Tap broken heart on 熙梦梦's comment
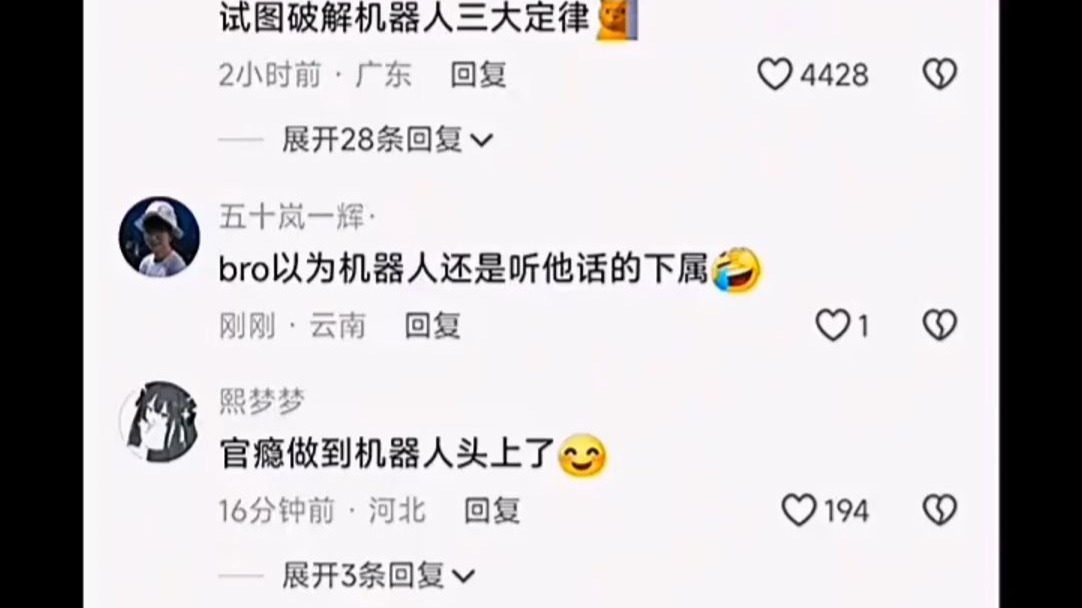The height and width of the screenshot is (608, 1082). pyautogui.click(x=940, y=511)
